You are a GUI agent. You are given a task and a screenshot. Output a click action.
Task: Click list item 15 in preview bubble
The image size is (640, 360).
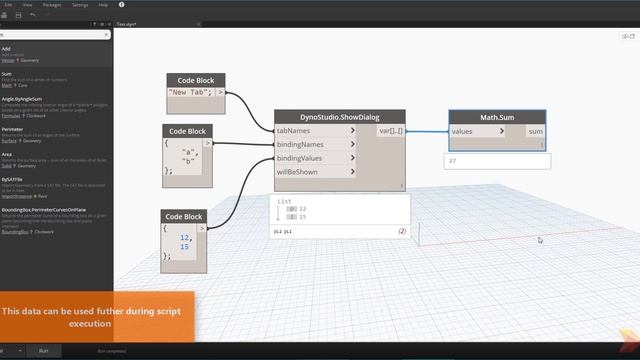pyautogui.click(x=302, y=217)
